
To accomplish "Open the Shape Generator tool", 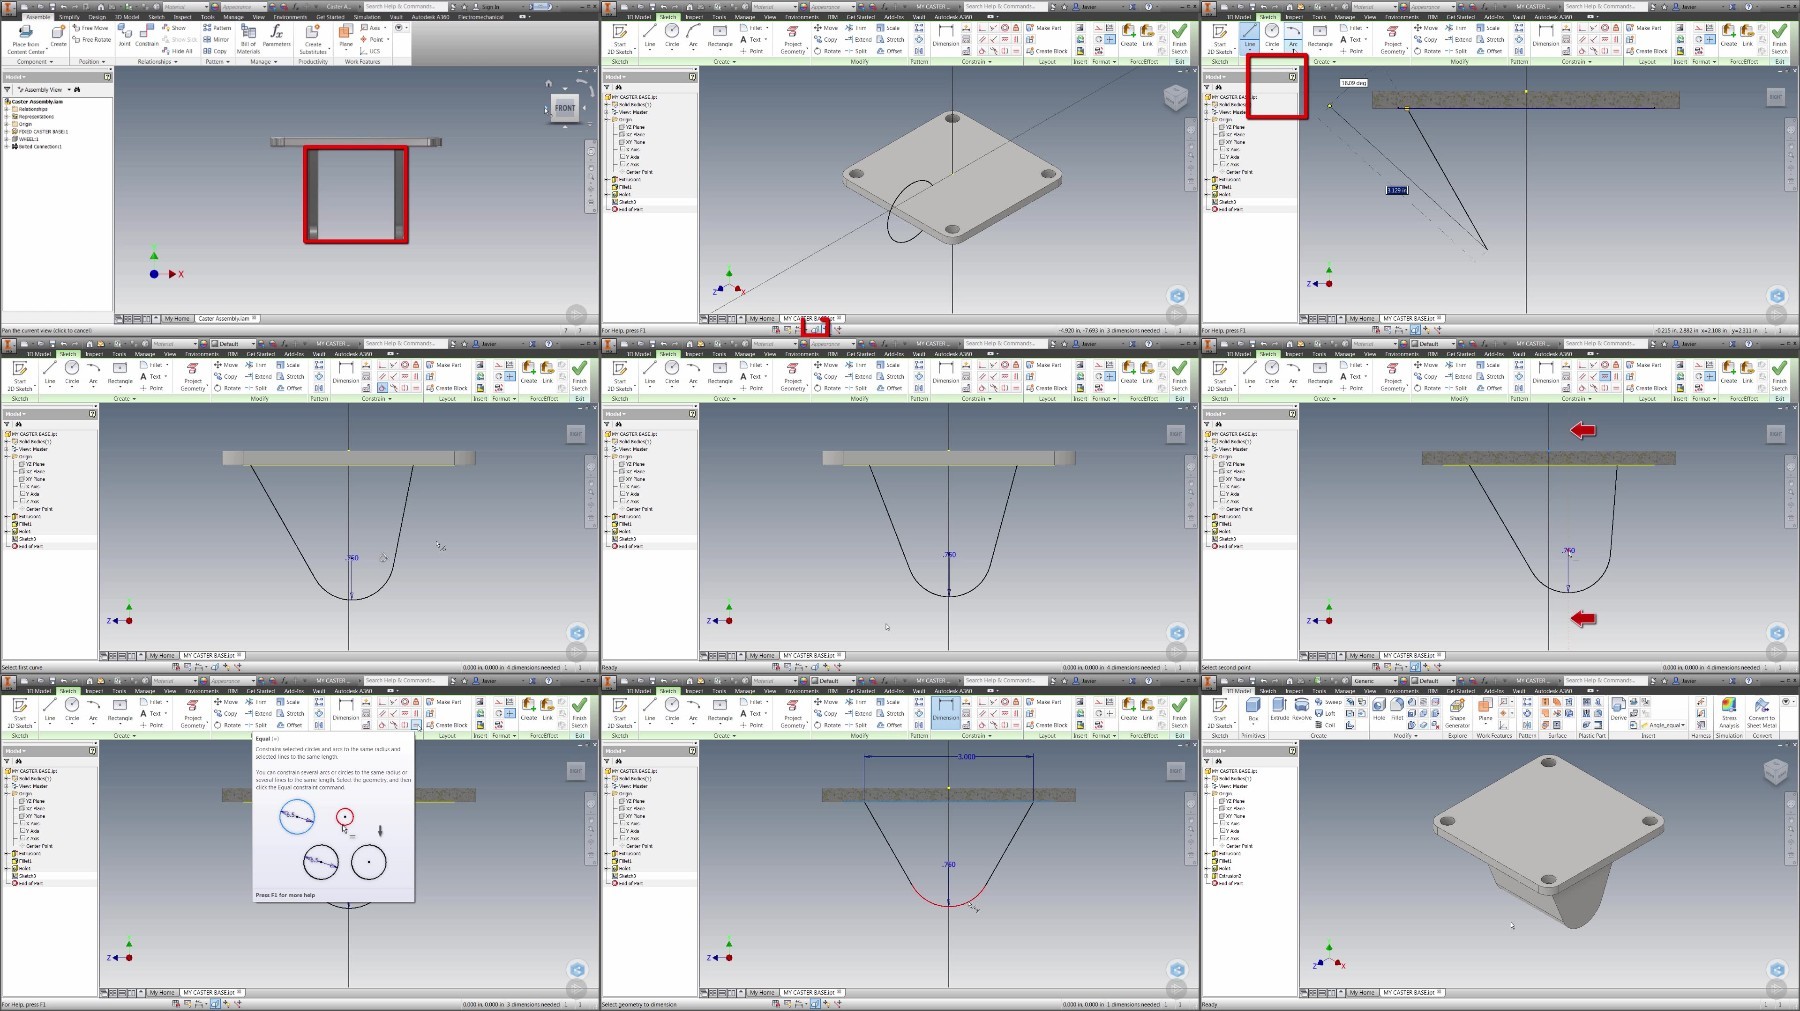I will point(1457,712).
